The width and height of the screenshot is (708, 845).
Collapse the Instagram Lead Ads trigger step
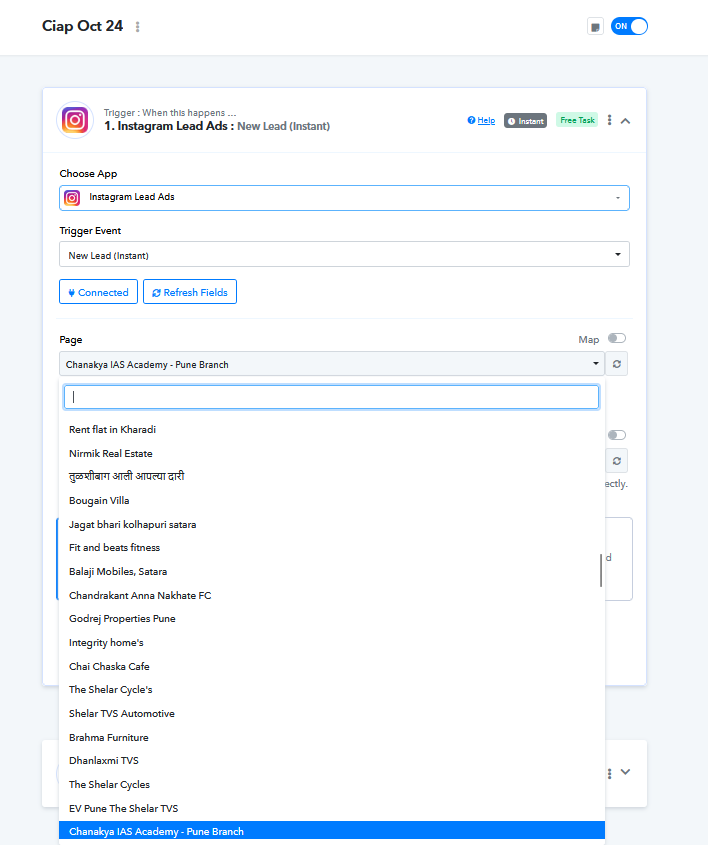point(625,121)
